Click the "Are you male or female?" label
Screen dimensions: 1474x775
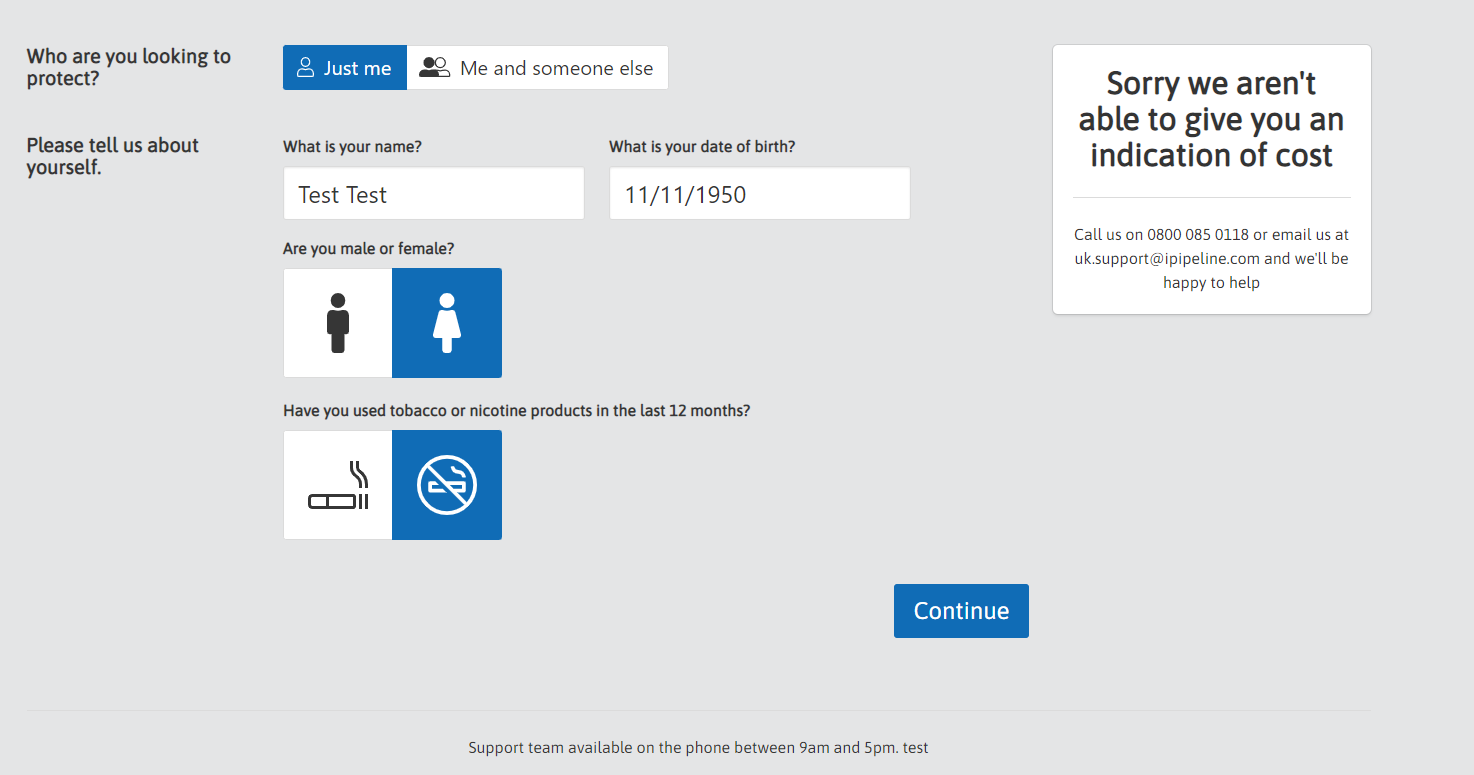coord(368,249)
